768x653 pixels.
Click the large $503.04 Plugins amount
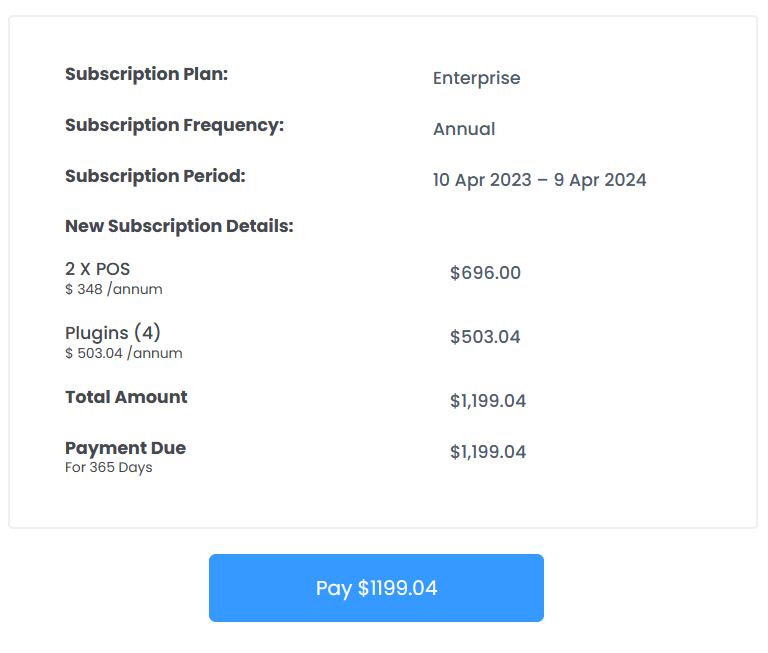tap(485, 337)
